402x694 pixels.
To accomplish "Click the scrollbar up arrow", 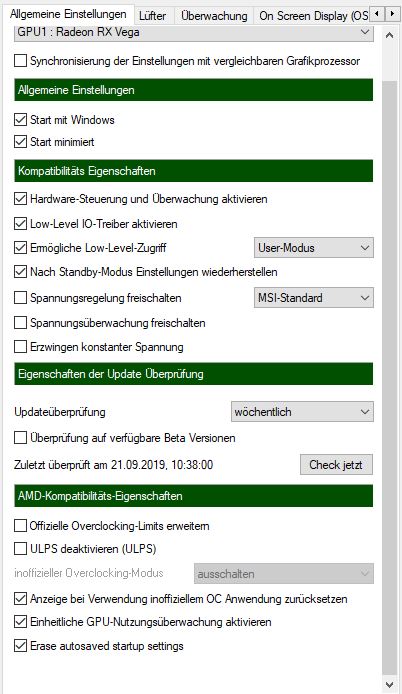I will 390,35.
